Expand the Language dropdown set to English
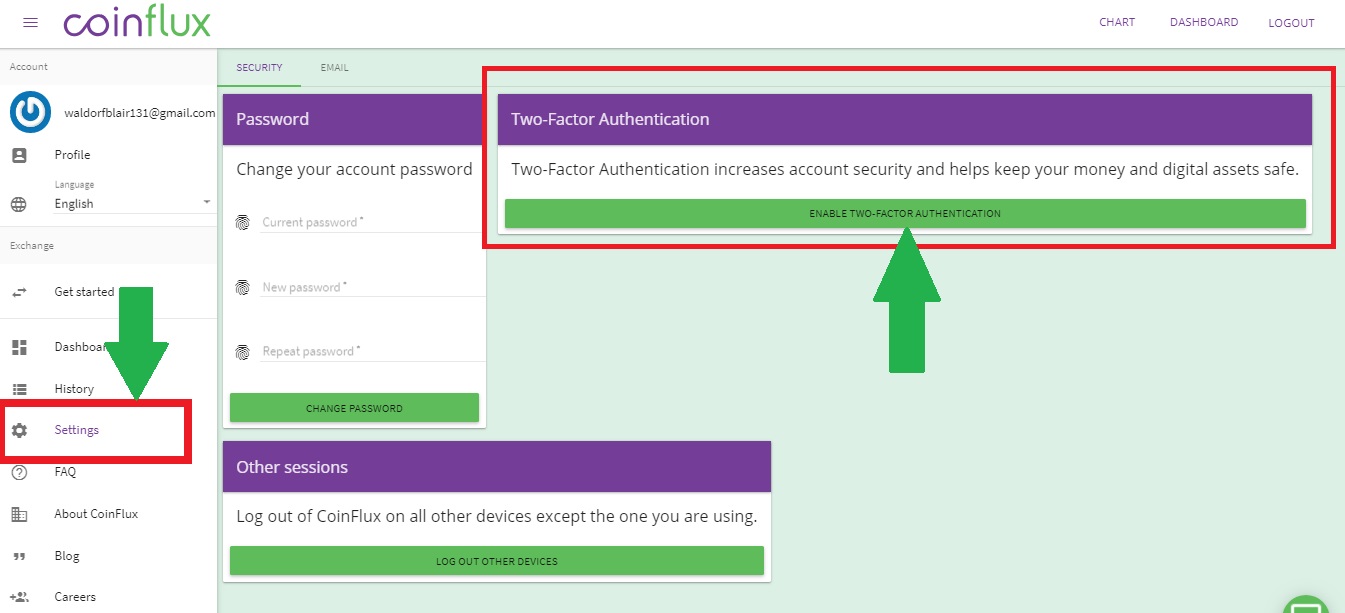 pyautogui.click(x=133, y=203)
